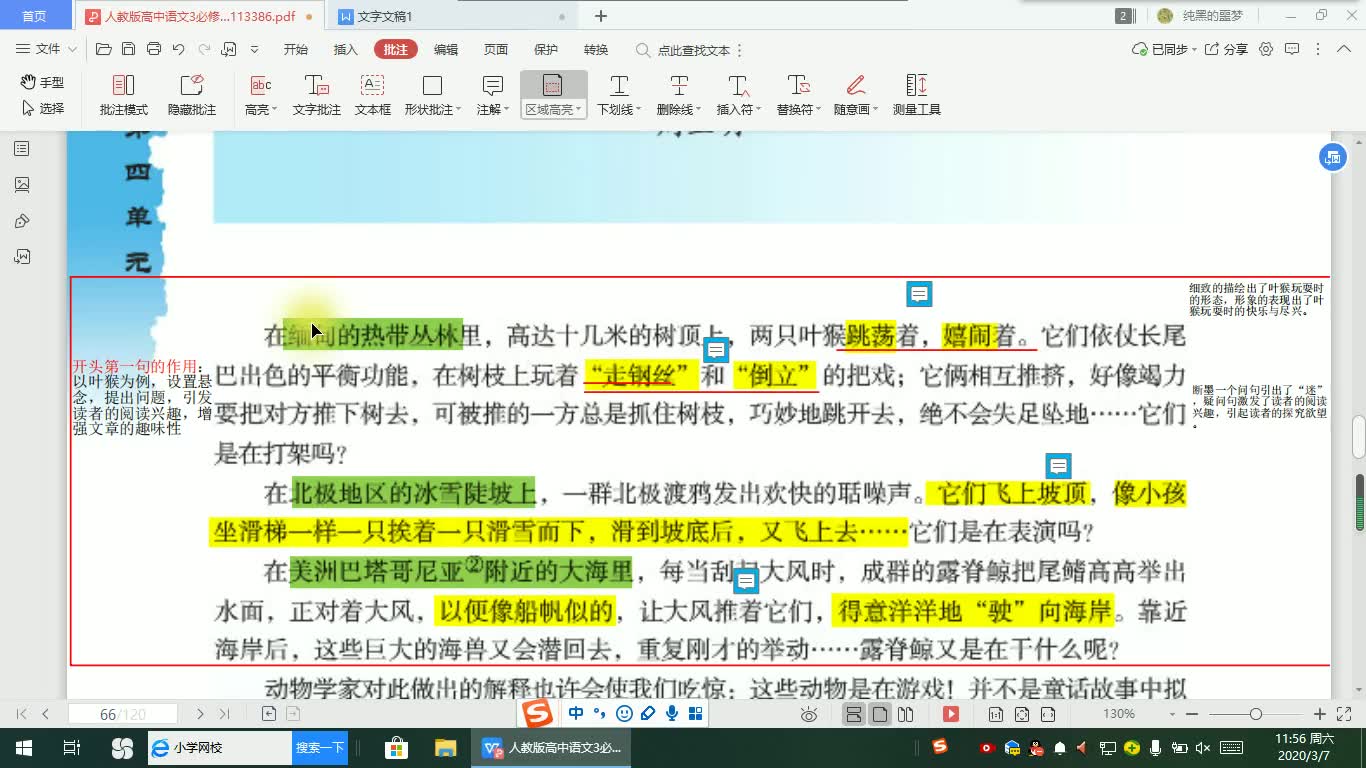
Task: Go to next page arrow in status bar
Action: [x=200, y=714]
